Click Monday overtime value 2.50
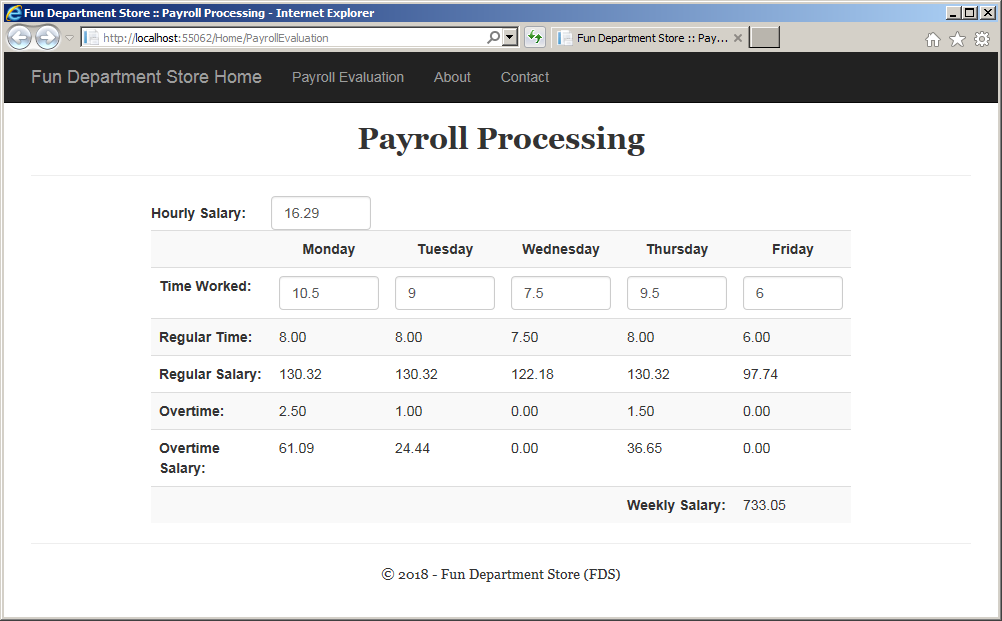The width and height of the screenshot is (1002, 621). click(x=293, y=411)
